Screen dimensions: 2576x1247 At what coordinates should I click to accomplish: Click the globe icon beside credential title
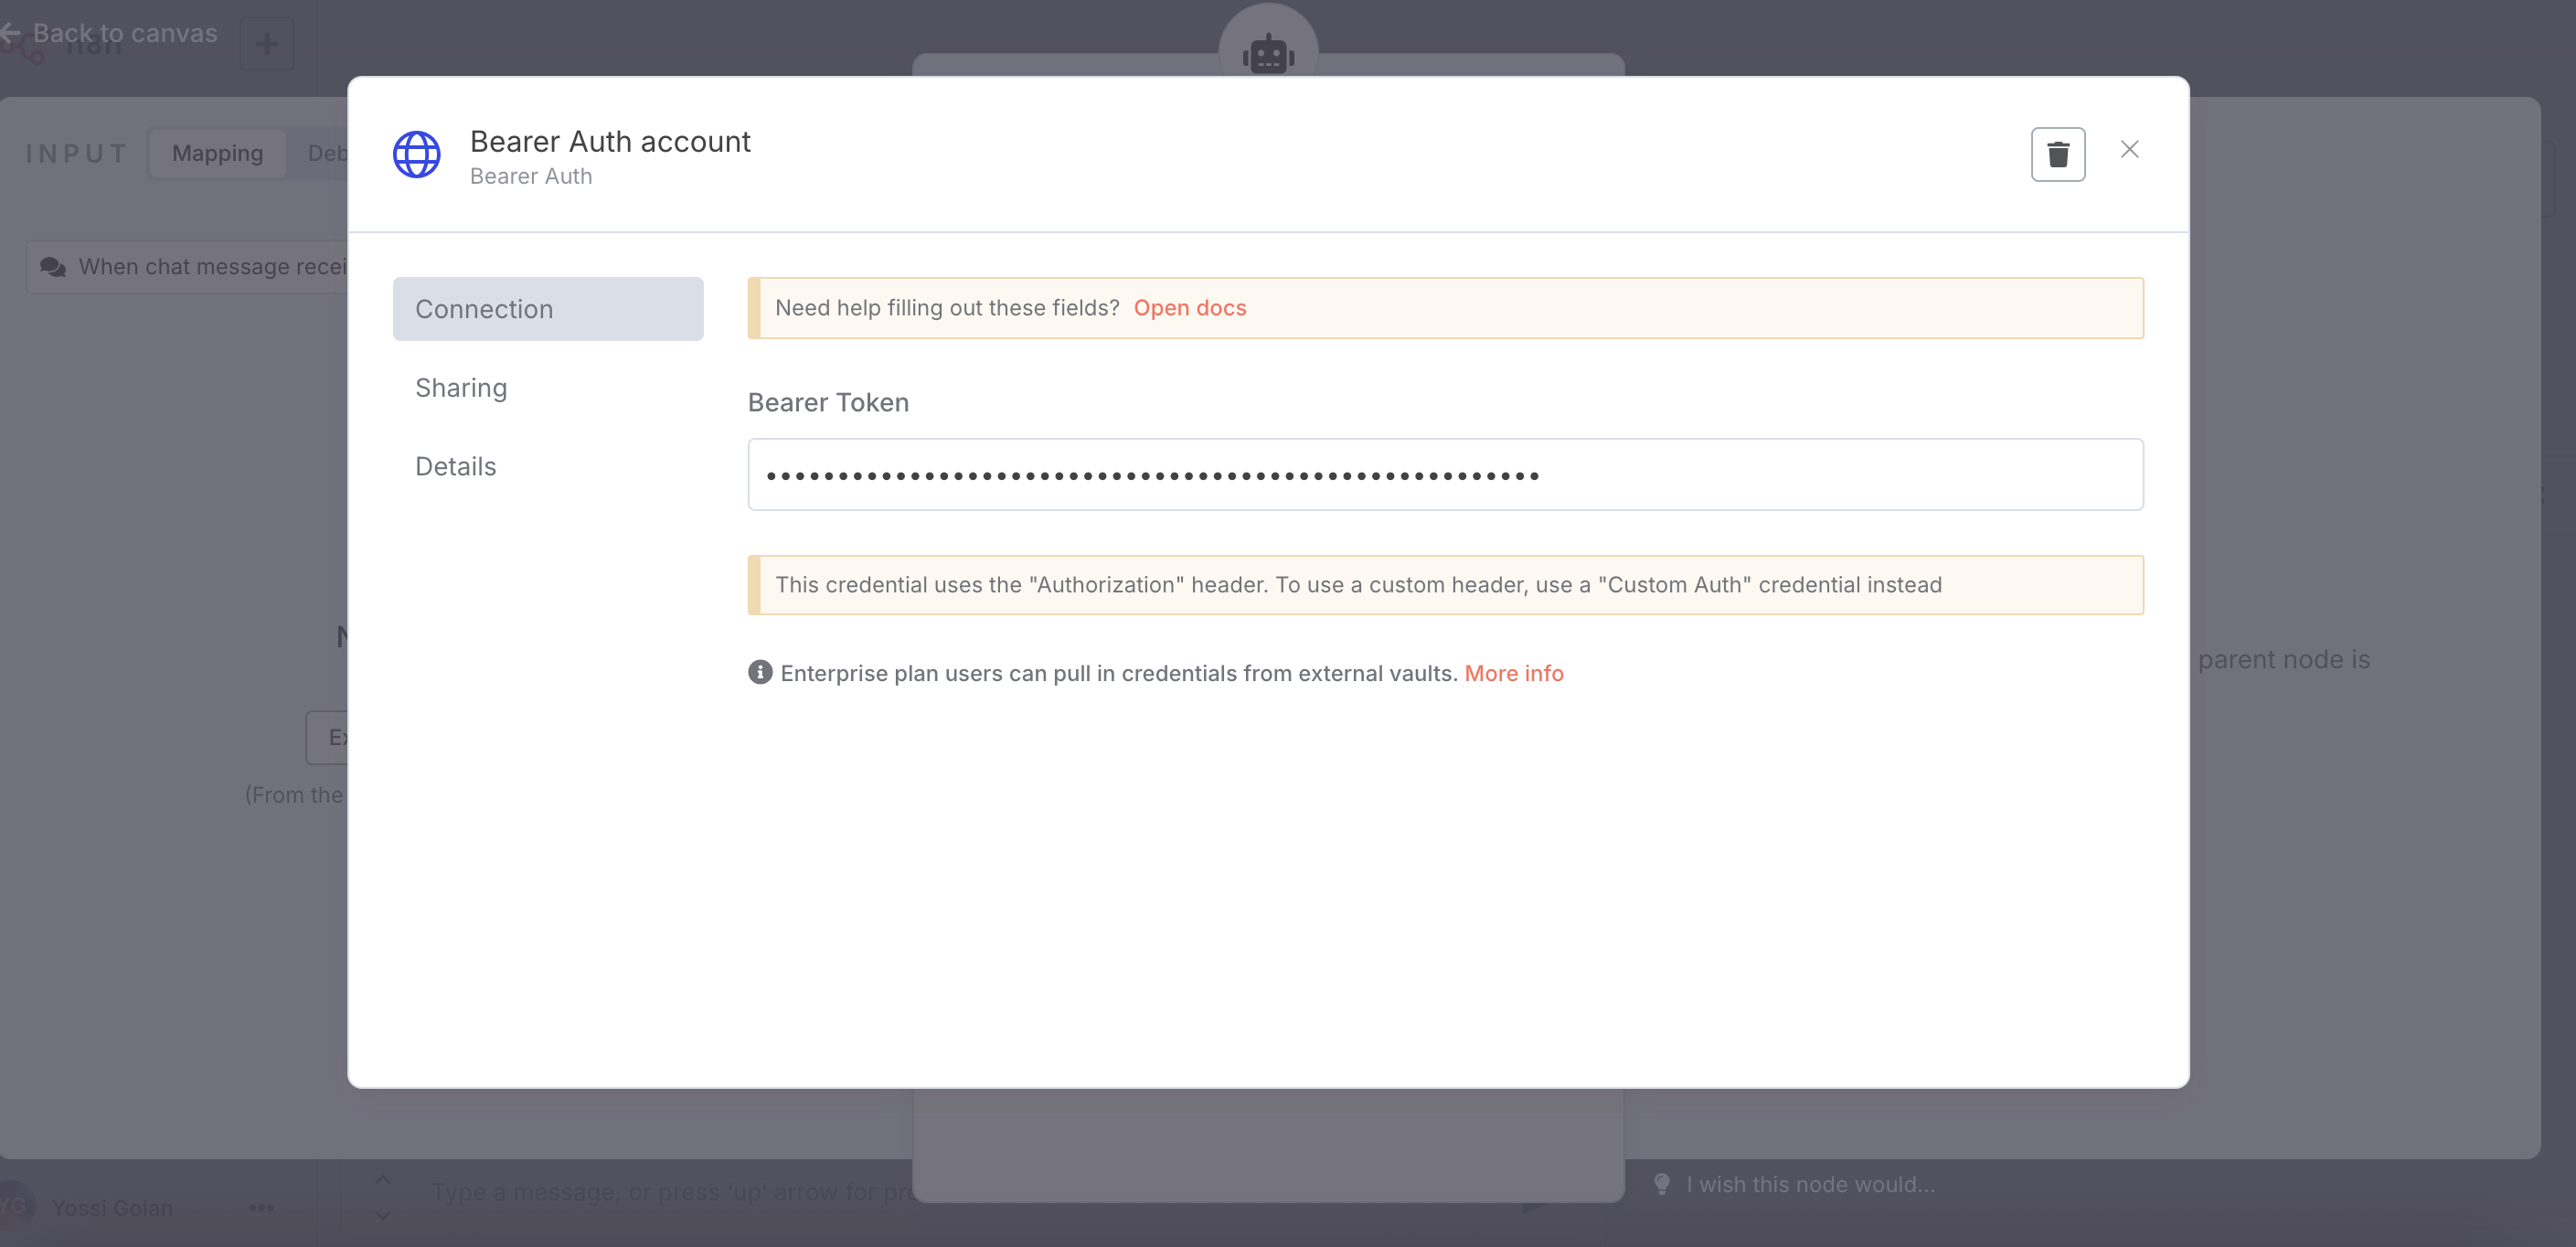click(416, 154)
